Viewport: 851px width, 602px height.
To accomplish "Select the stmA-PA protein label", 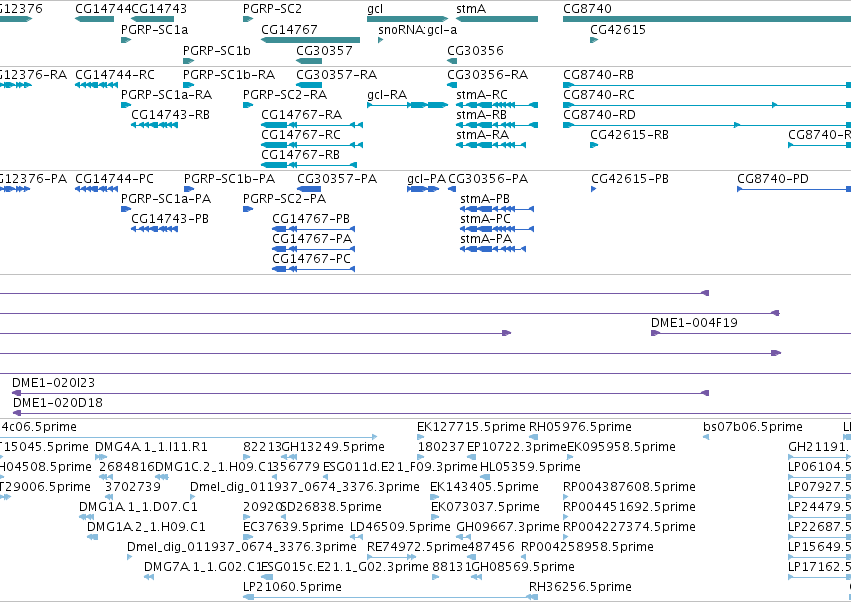I will pyautogui.click(x=486, y=239).
